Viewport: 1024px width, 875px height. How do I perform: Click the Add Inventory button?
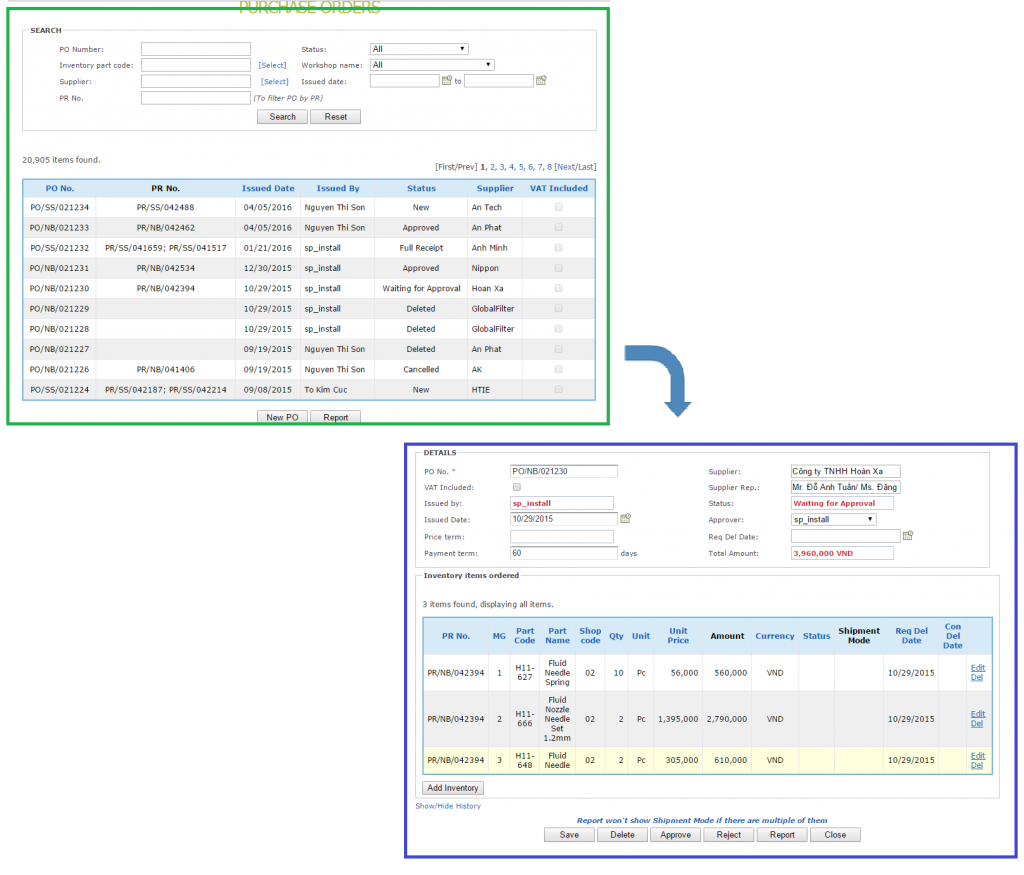pos(454,788)
